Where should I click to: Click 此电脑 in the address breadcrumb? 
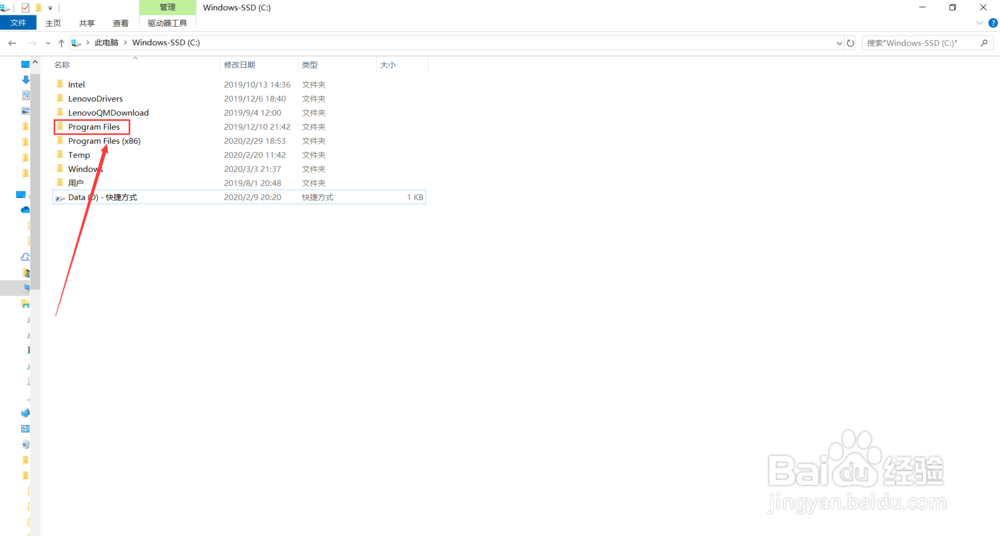coord(107,43)
